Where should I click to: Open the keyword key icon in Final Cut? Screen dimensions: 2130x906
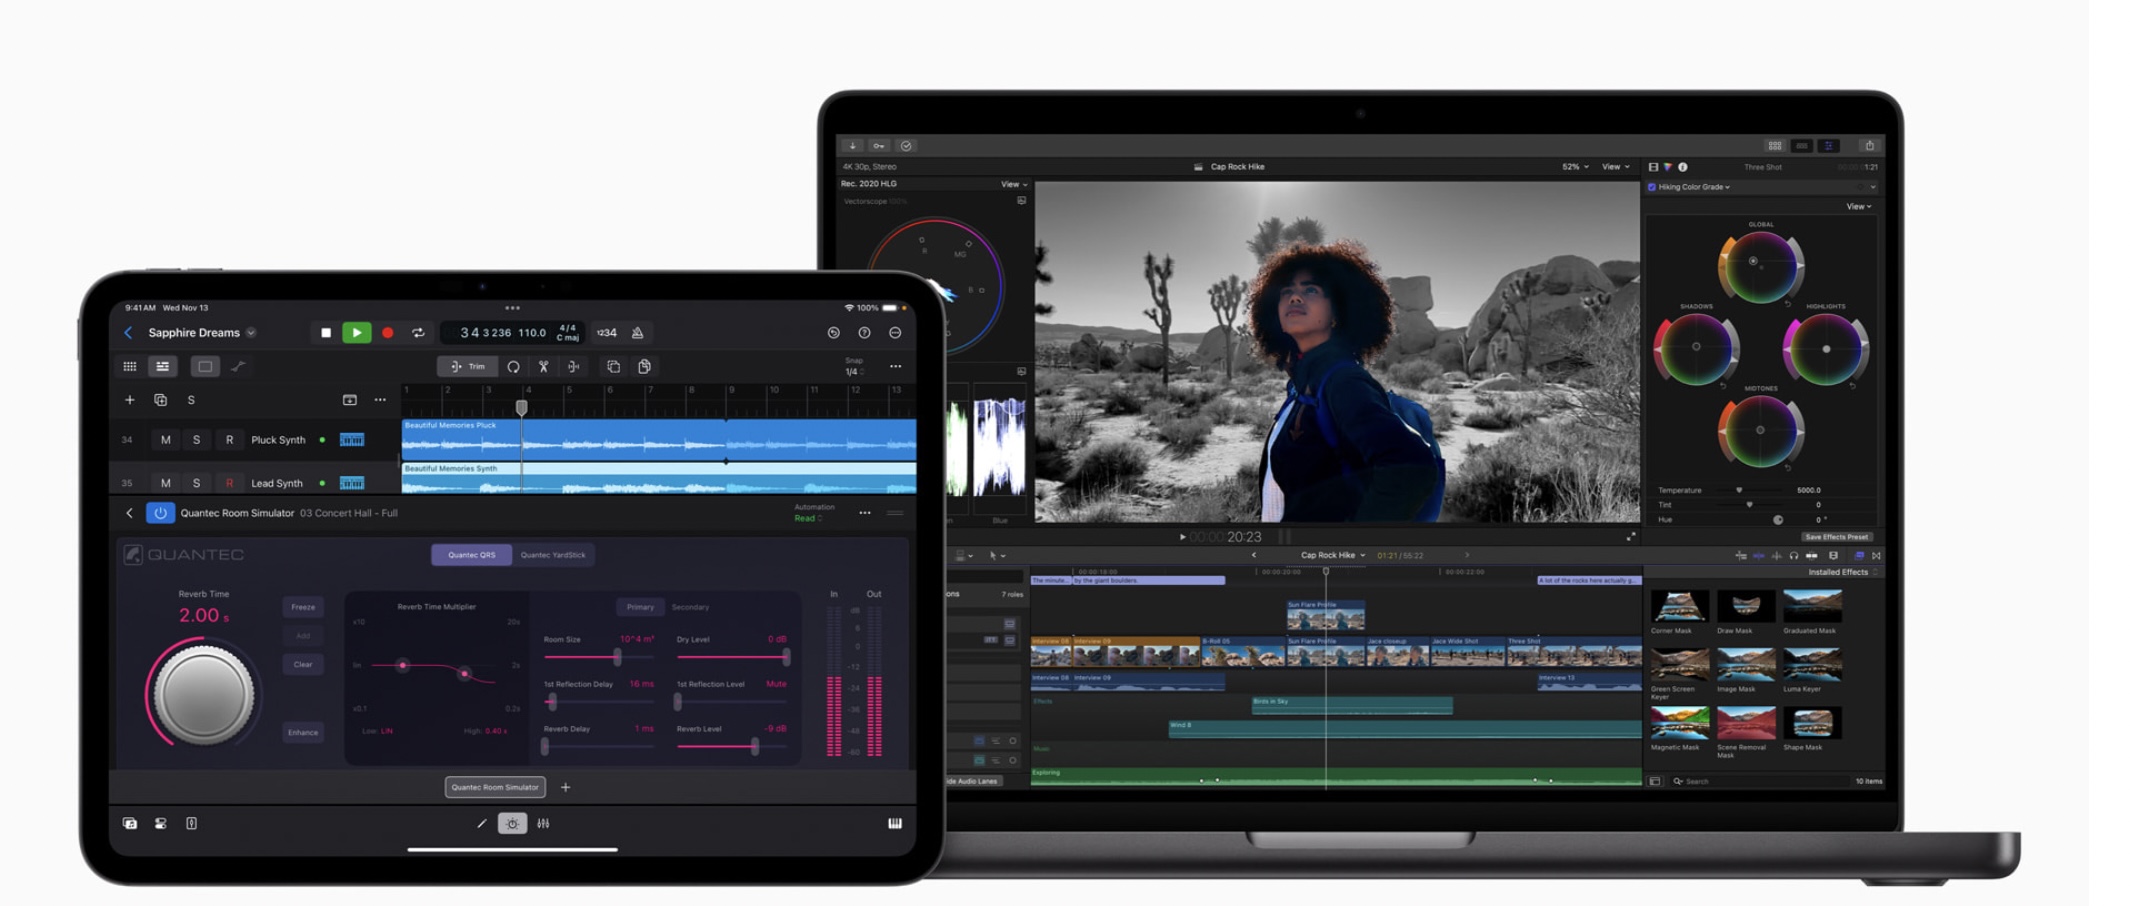879,146
